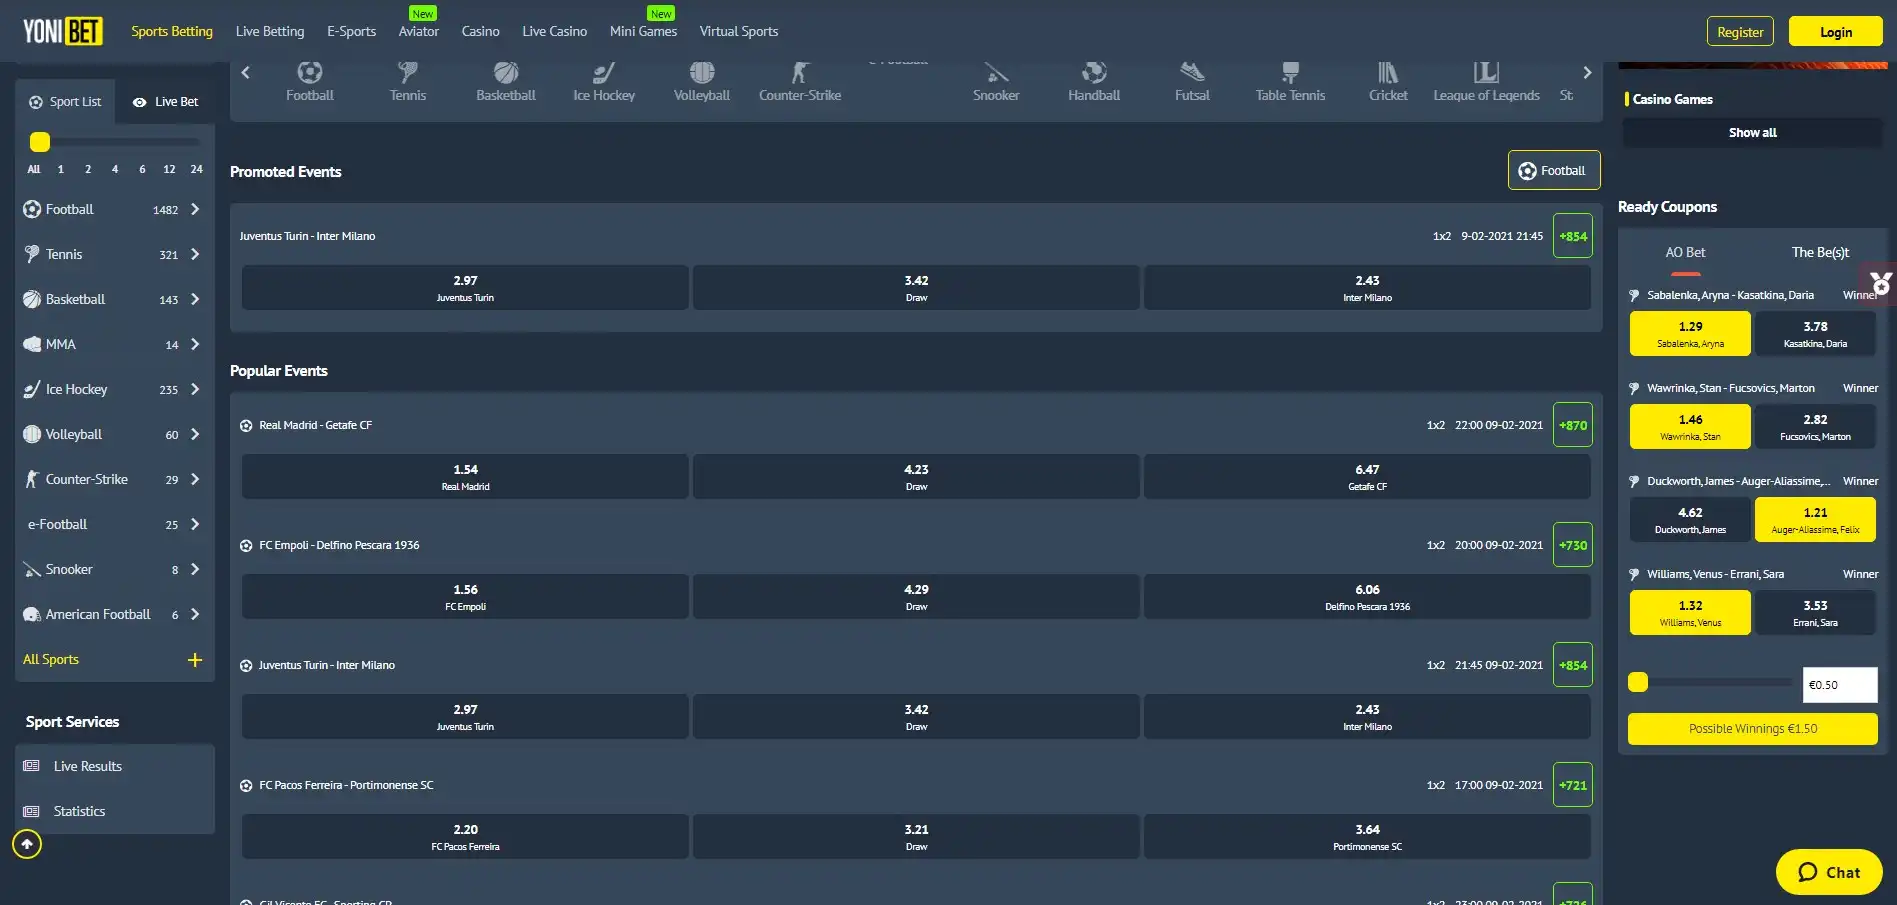Open the Table Tennis carousel icon
Image resolution: width=1897 pixels, height=905 pixels.
coord(1290,73)
